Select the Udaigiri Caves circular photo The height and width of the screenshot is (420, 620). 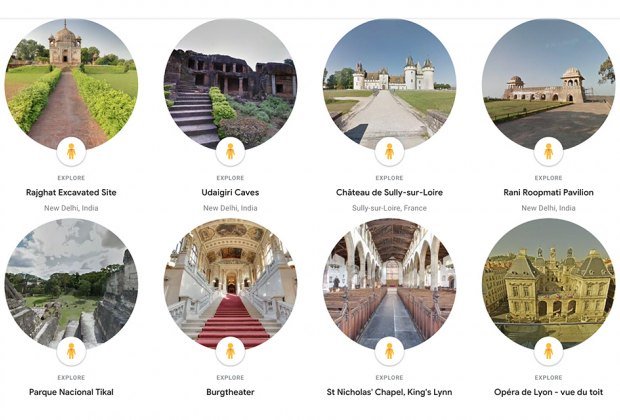click(231, 84)
